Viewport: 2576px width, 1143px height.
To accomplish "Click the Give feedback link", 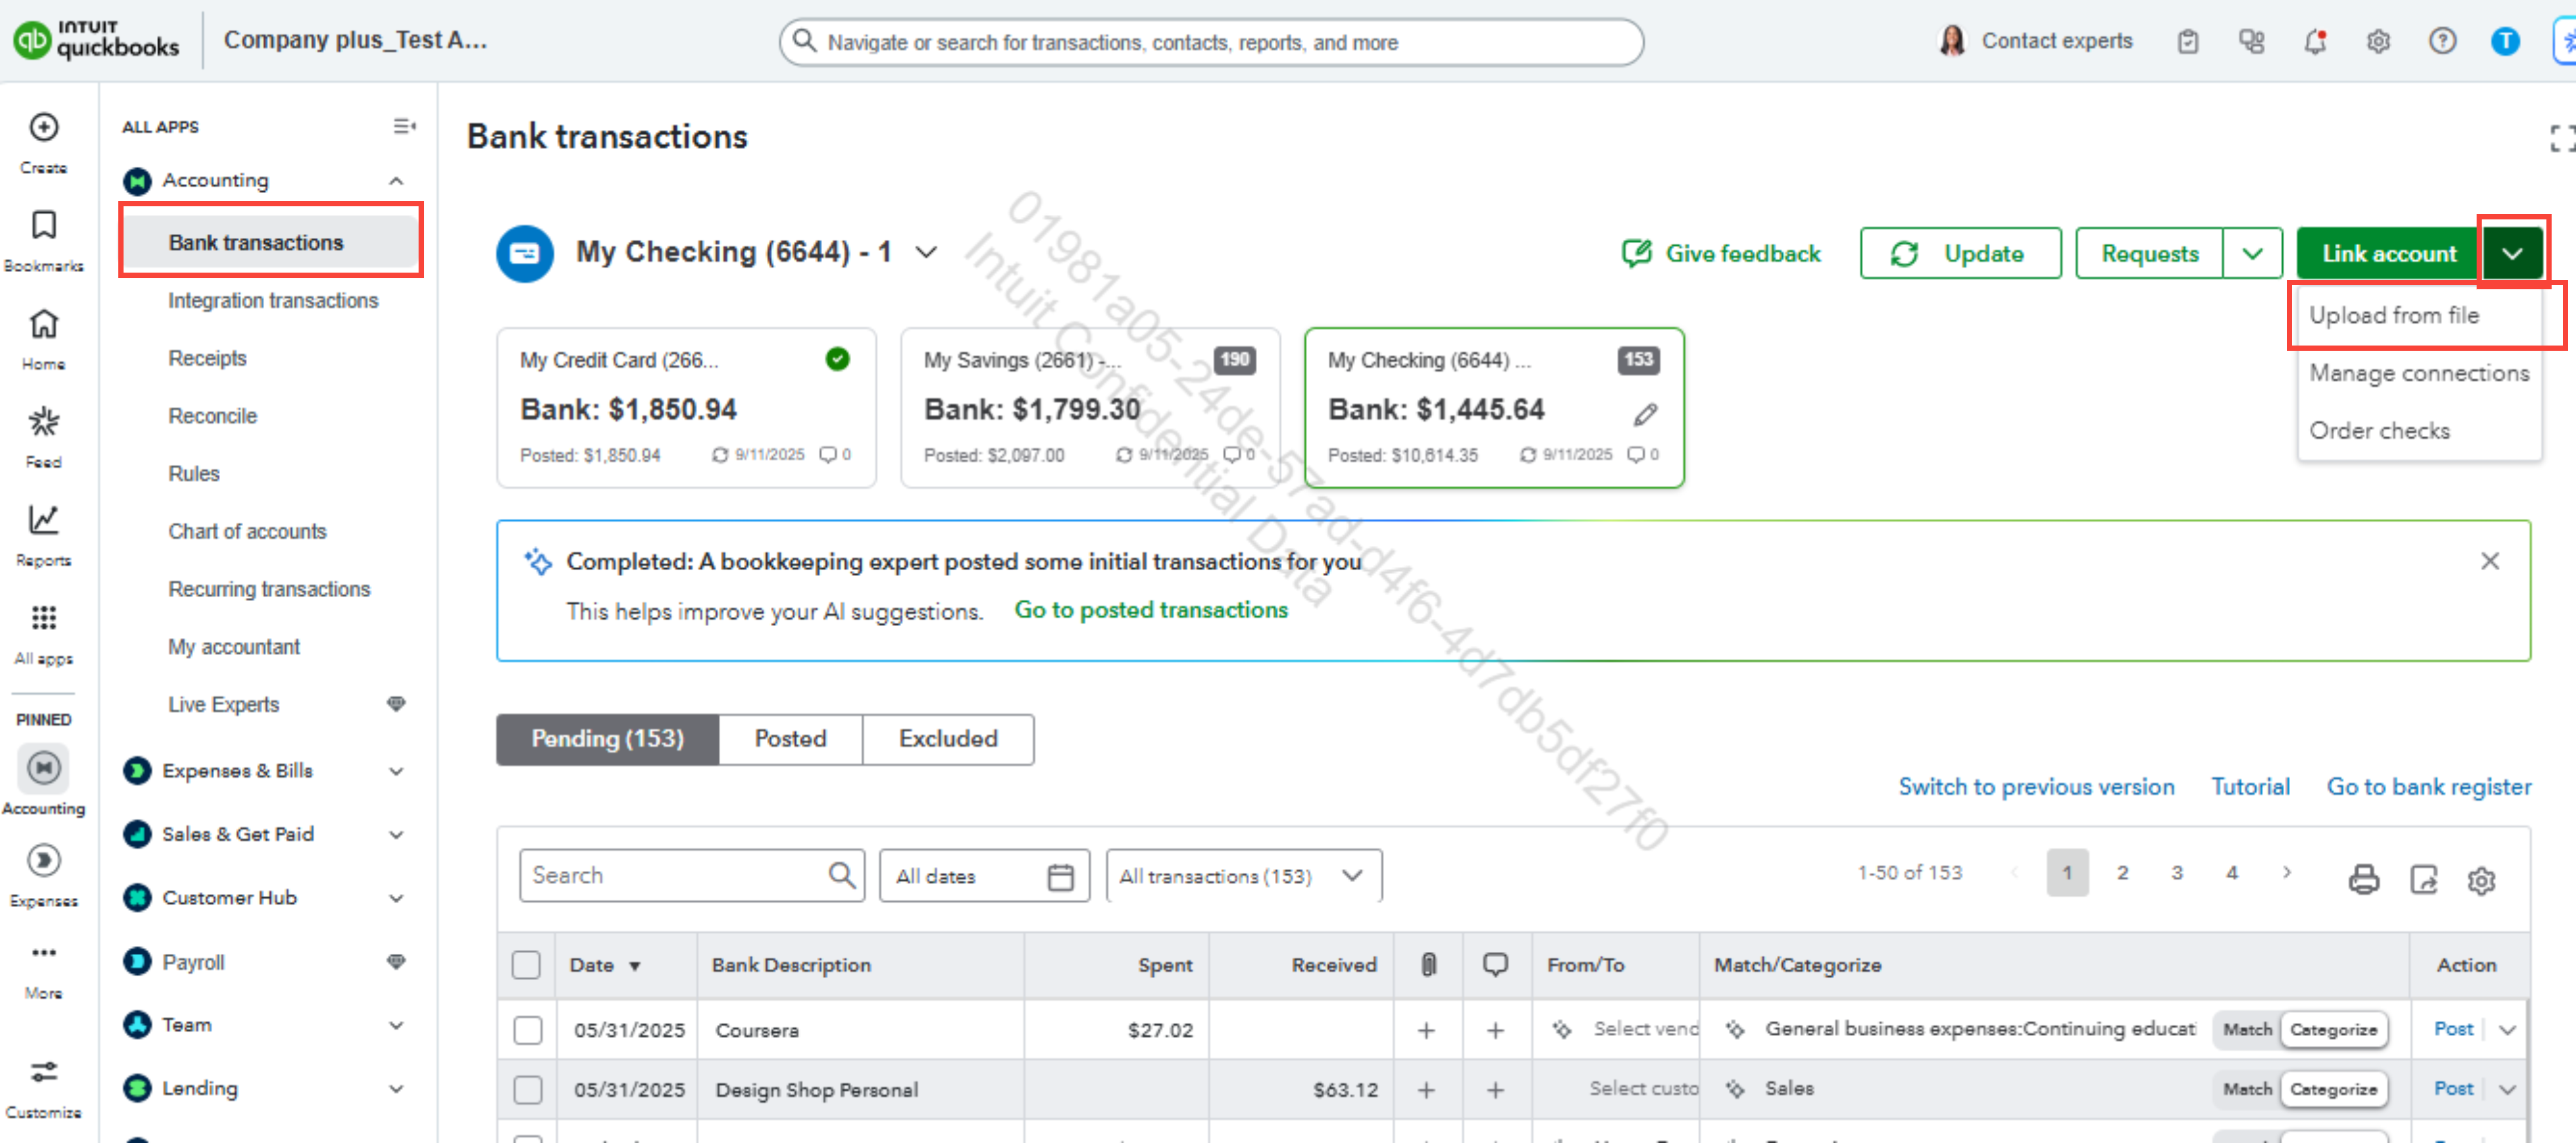I will point(1721,254).
